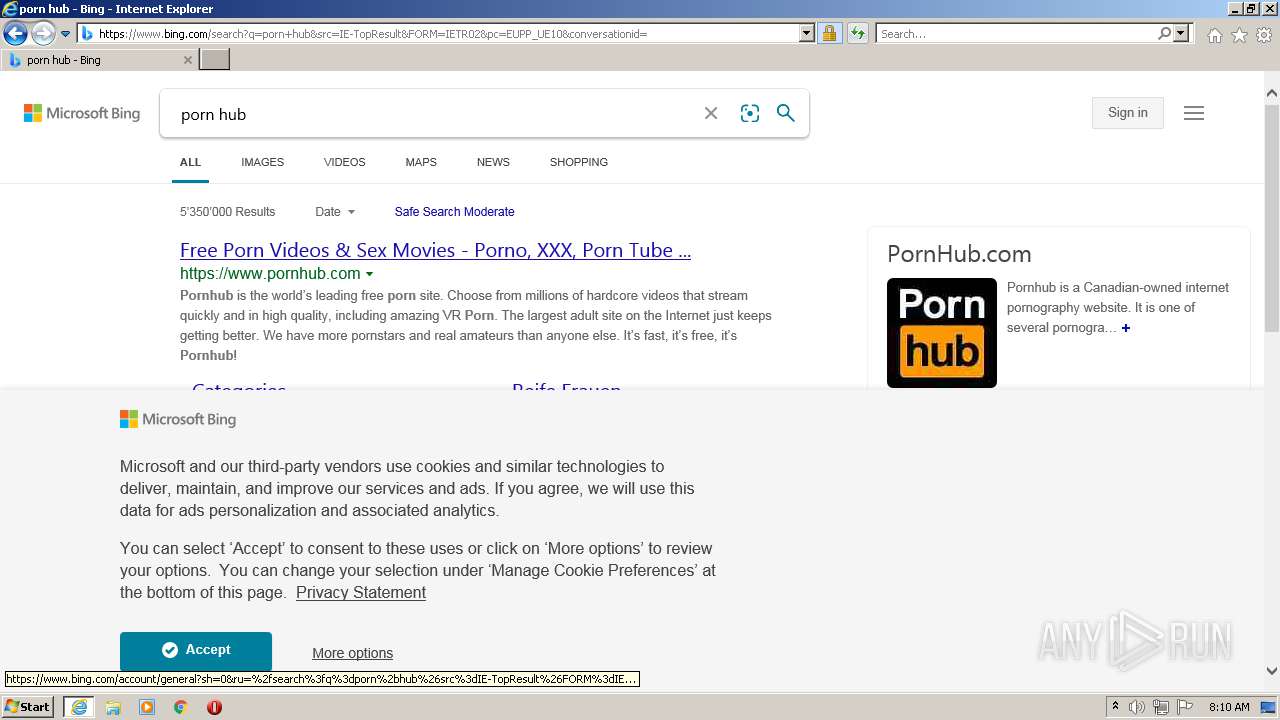Screen dimensions: 1280x720
Task: Open the More options link
Action: tap(352, 653)
